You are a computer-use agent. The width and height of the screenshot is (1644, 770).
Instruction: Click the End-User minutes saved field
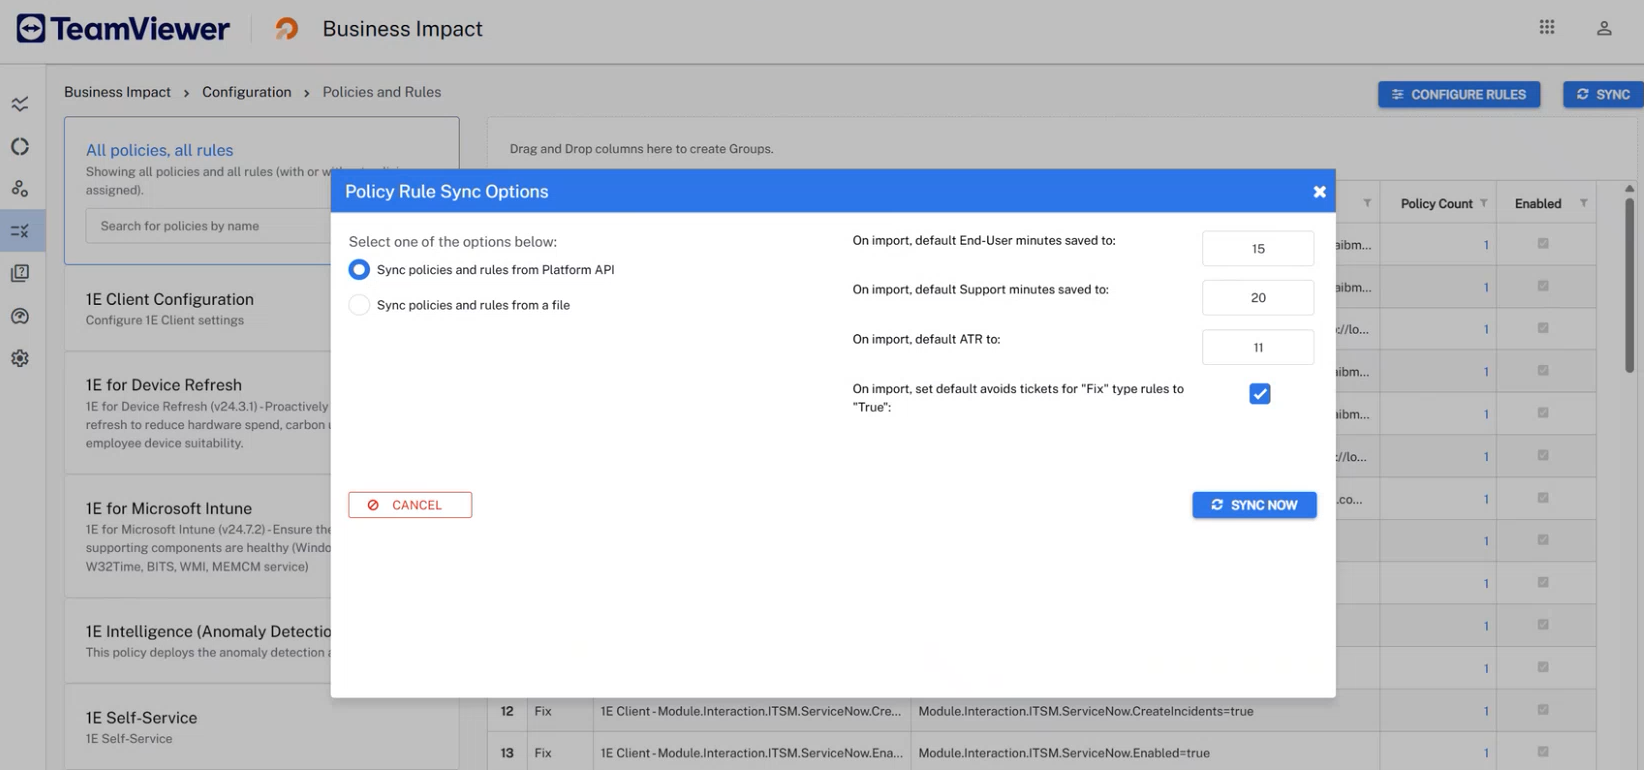(x=1257, y=248)
